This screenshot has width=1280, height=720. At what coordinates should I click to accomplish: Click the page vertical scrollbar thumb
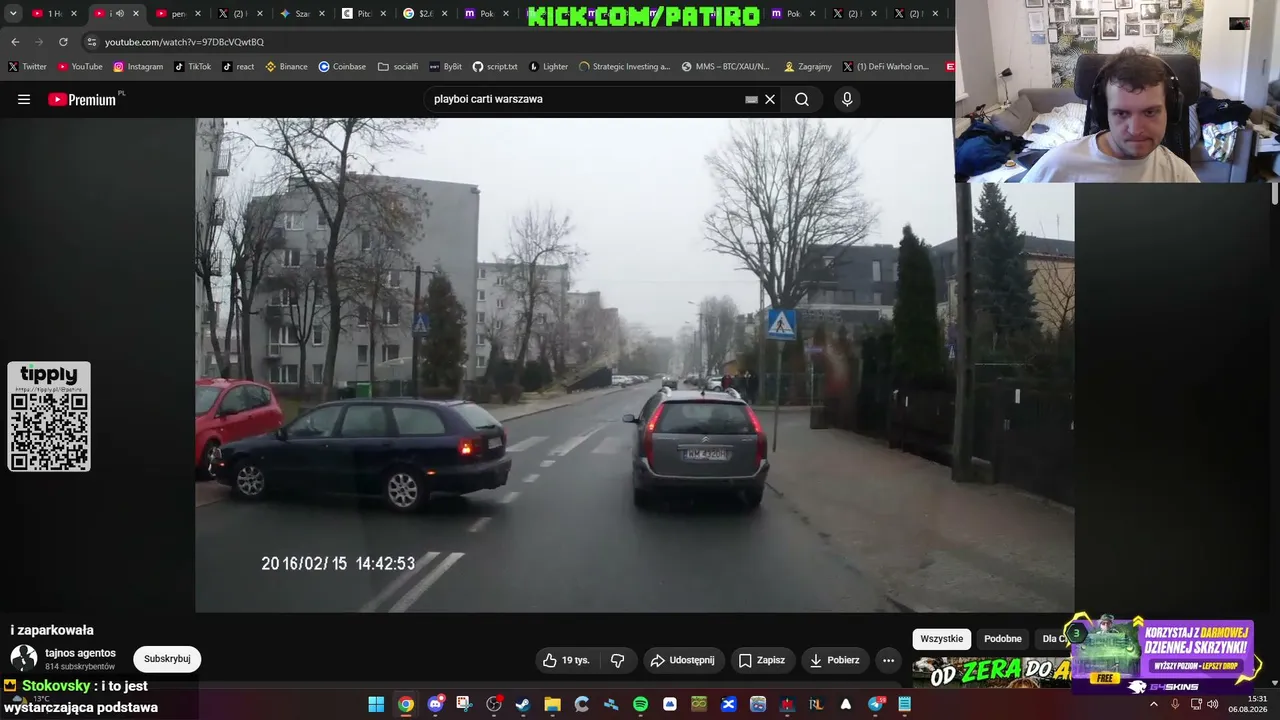click(x=1275, y=194)
